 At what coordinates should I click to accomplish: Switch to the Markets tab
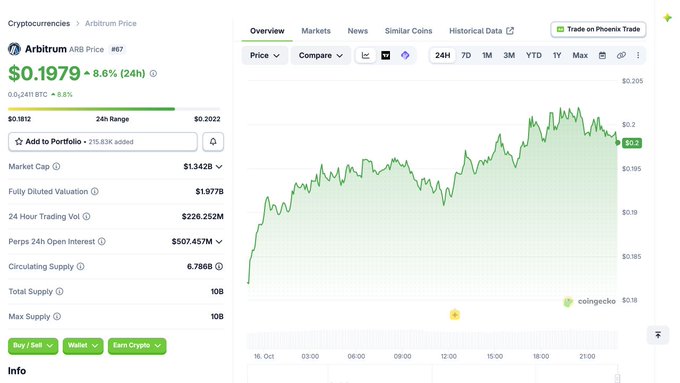[316, 31]
